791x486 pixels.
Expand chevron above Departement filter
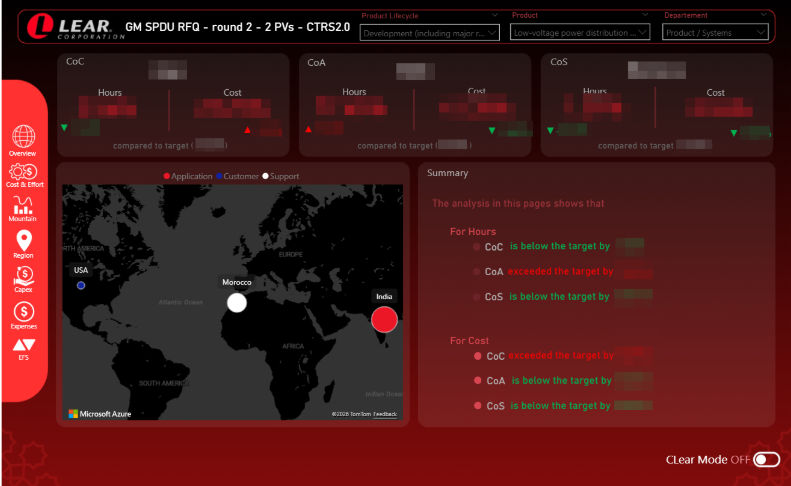(x=763, y=15)
